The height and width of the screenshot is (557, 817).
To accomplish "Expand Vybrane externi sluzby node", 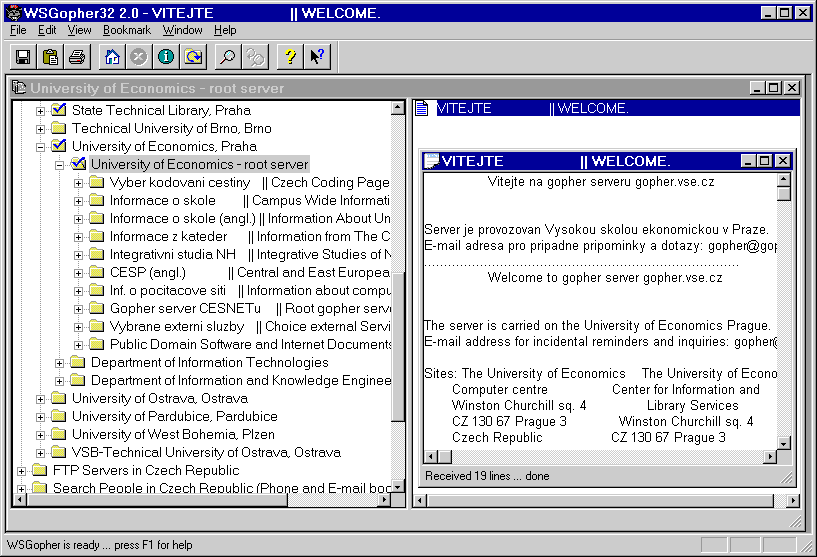I will pyautogui.click(x=78, y=327).
